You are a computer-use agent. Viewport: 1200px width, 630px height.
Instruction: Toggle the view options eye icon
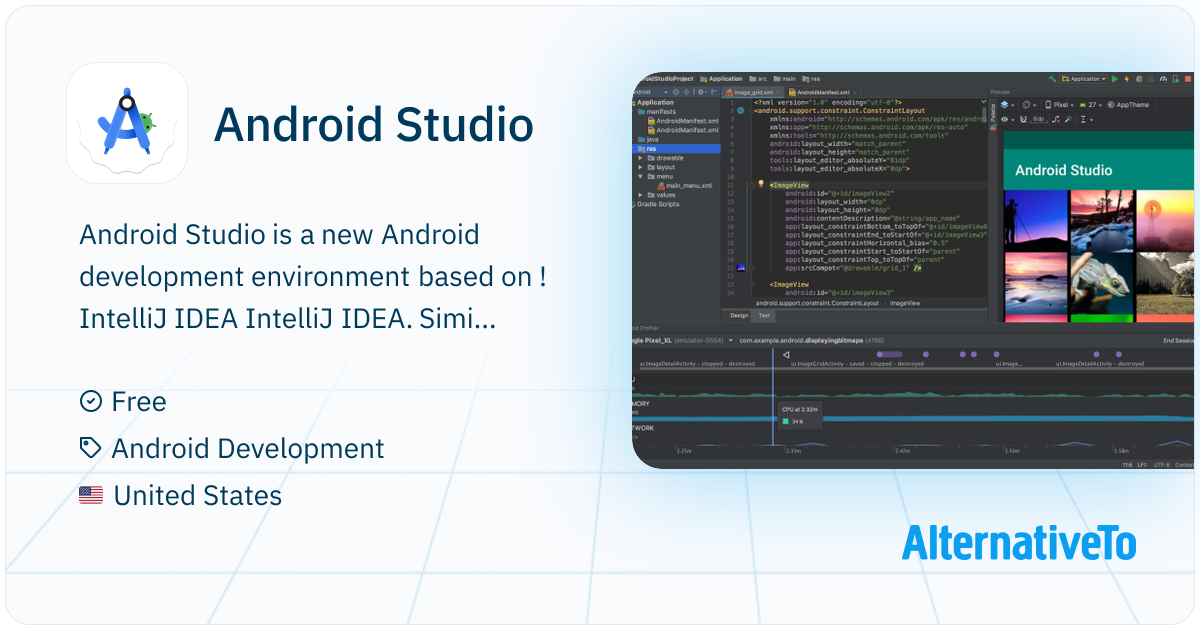point(1007,119)
